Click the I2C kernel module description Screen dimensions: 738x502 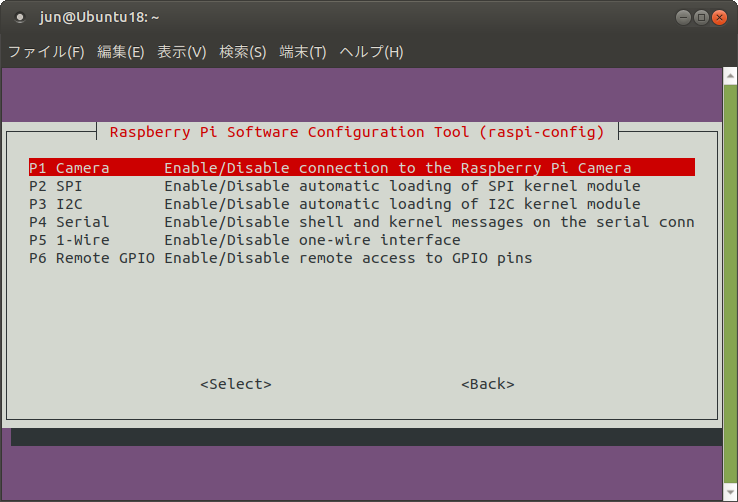coord(402,204)
